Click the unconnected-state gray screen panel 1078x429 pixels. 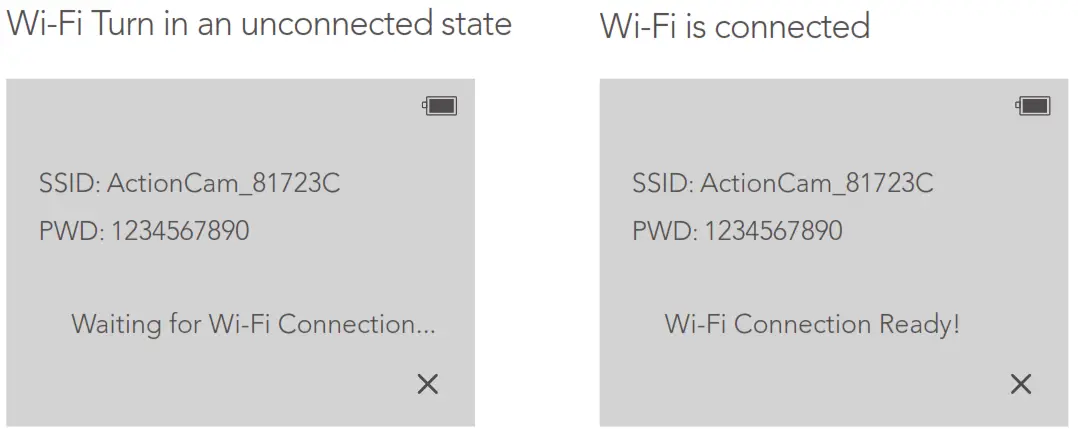[x=240, y=280]
